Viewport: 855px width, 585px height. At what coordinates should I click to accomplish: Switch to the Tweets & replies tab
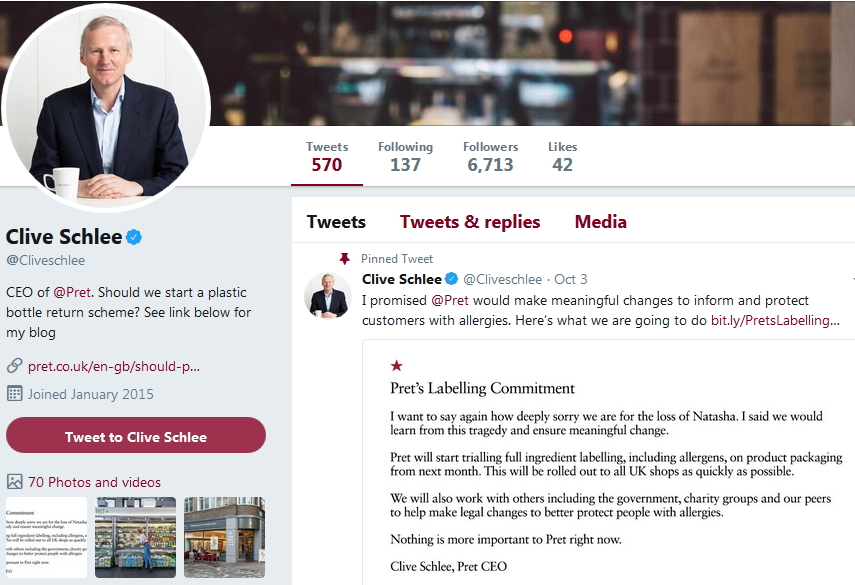pyautogui.click(x=470, y=222)
